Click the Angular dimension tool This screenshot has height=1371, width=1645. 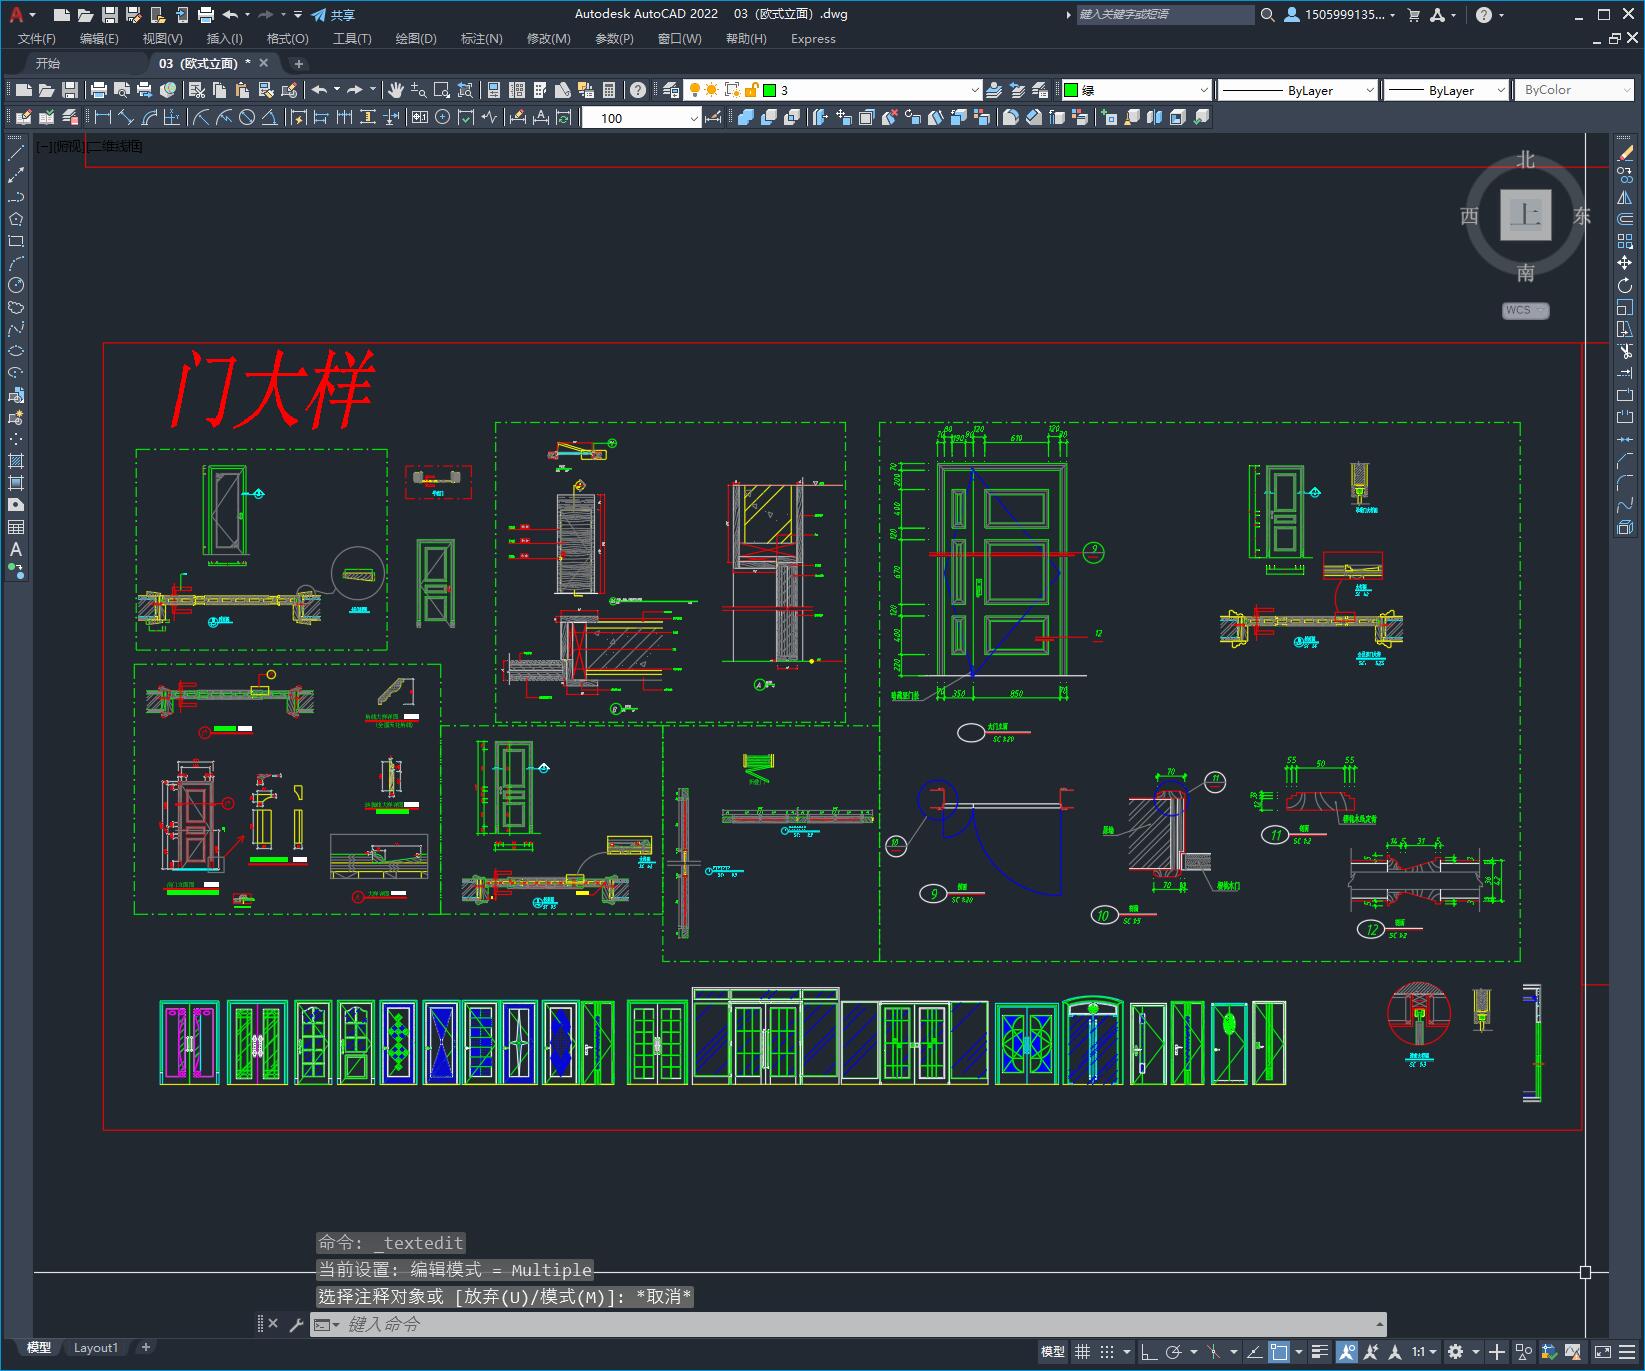(x=269, y=117)
